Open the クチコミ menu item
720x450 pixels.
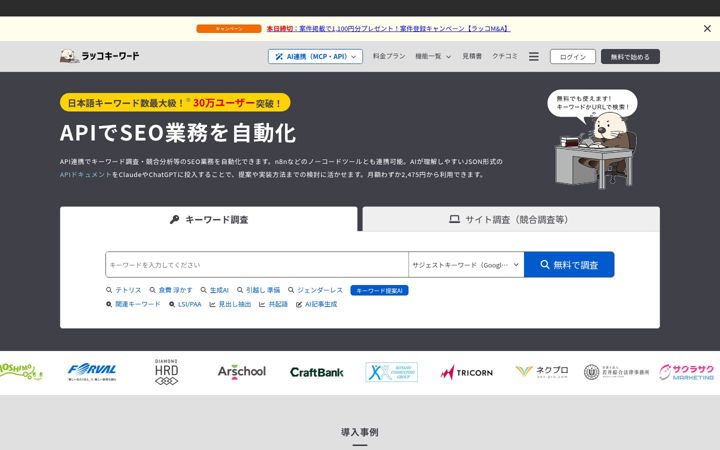tap(505, 56)
